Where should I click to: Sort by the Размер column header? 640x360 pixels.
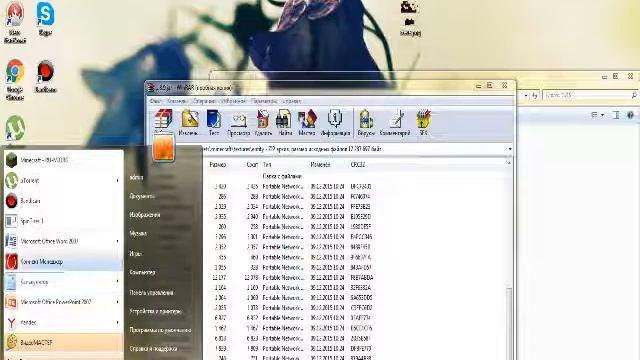point(218,164)
